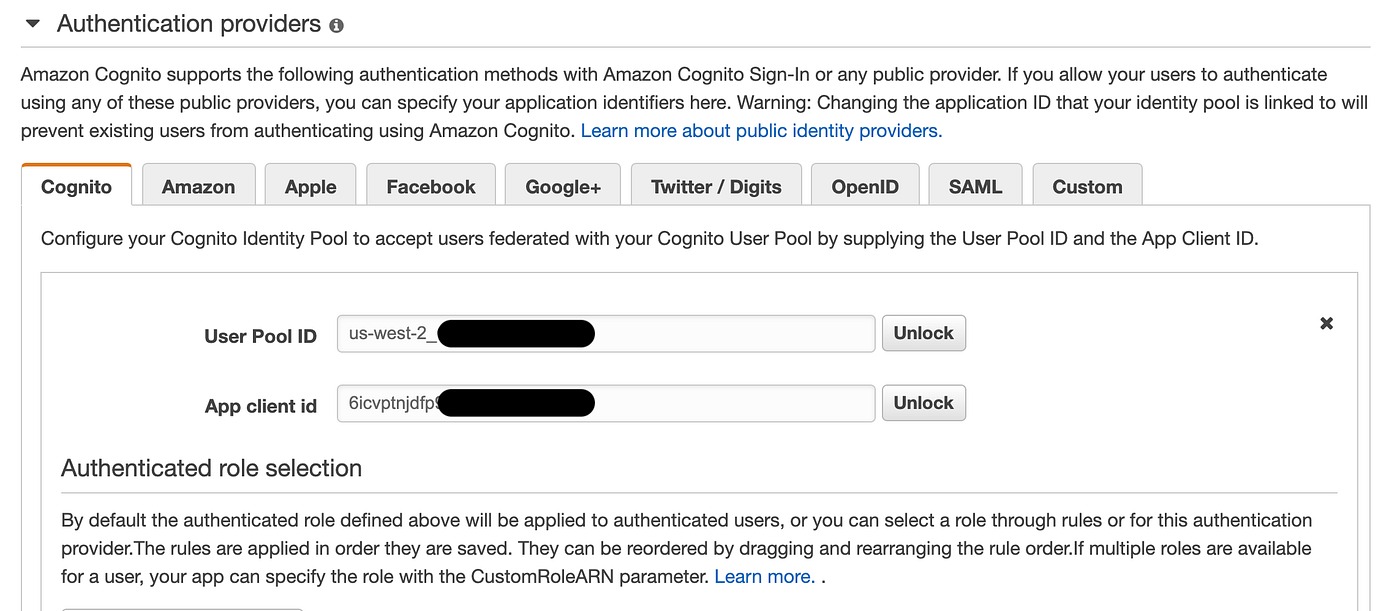This screenshot has width=1400, height=611.
Task: Open Learn more about public identity providers
Action: coord(761,130)
